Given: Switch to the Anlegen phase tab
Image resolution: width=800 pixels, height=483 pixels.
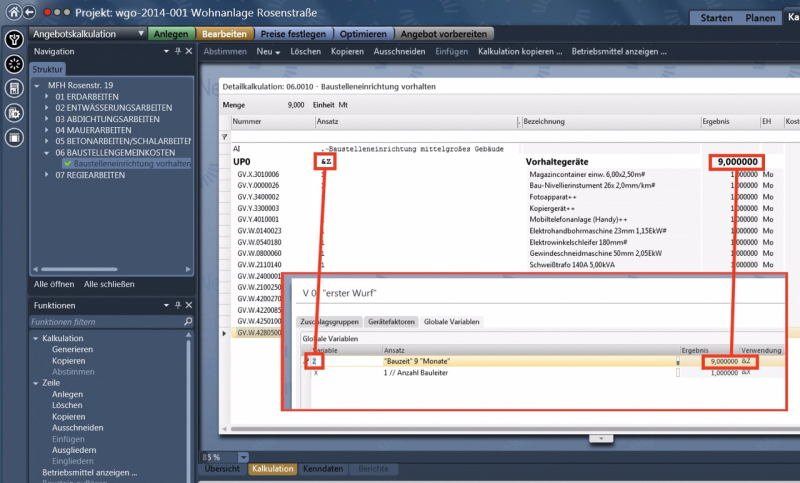Looking at the screenshot, I should click(x=171, y=34).
